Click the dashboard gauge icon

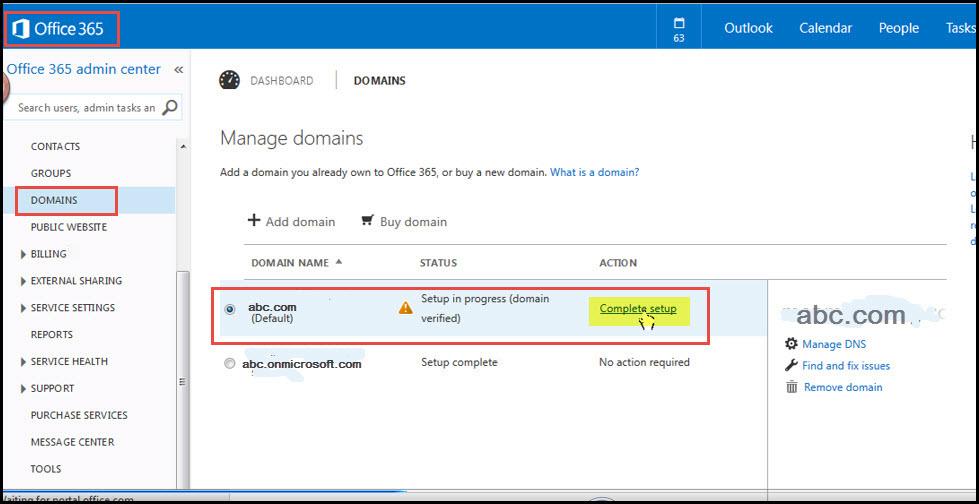click(230, 81)
